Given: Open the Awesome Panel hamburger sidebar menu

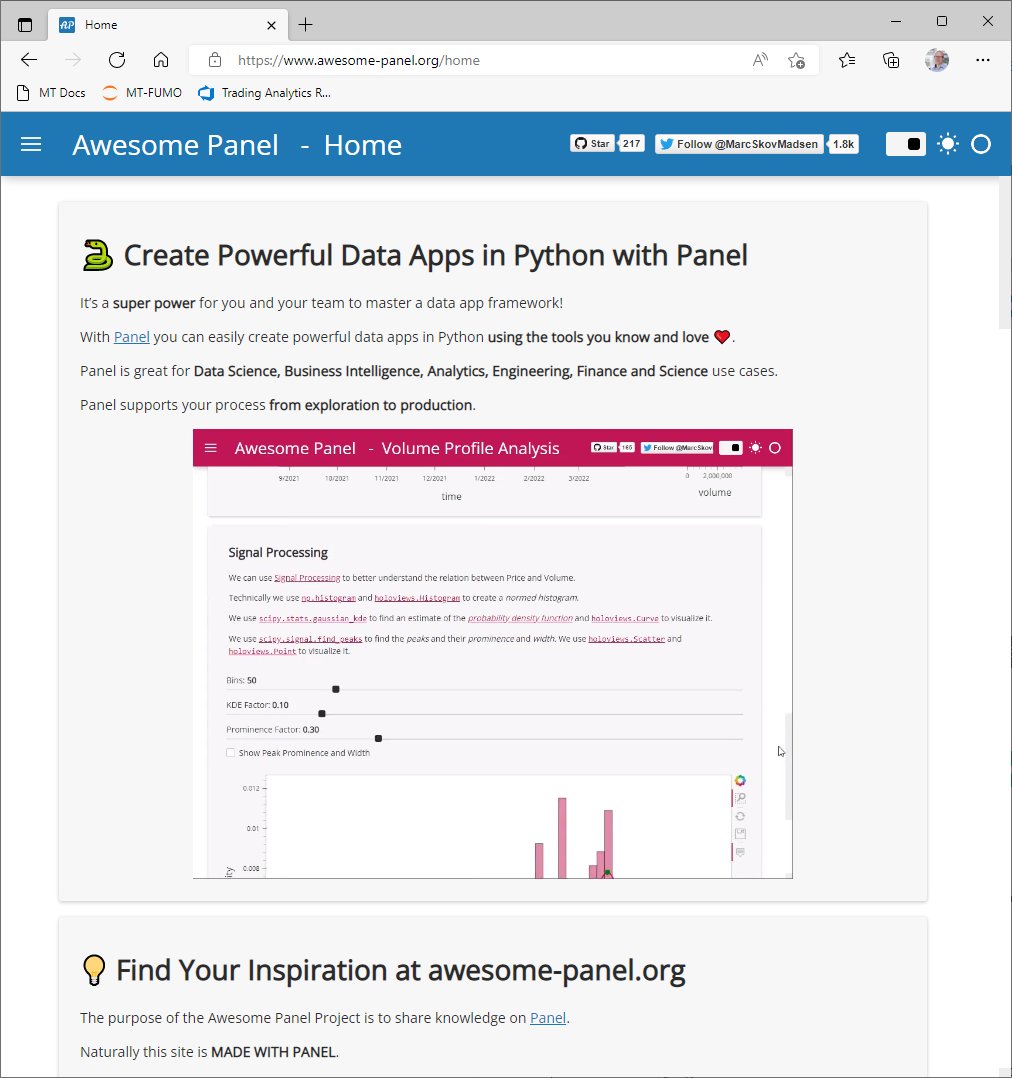Looking at the screenshot, I should tap(31, 144).
